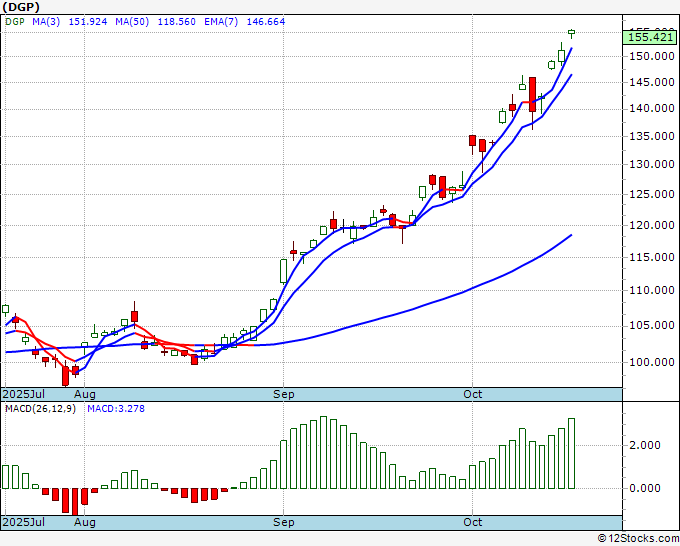The height and width of the screenshot is (546, 680).
Task: Click the 0.000 MACD axis label
Action: point(645,488)
